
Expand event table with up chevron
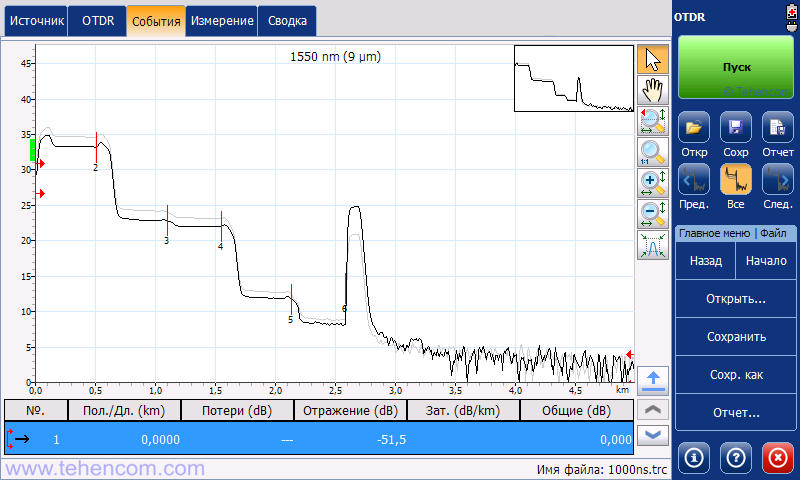(x=653, y=410)
